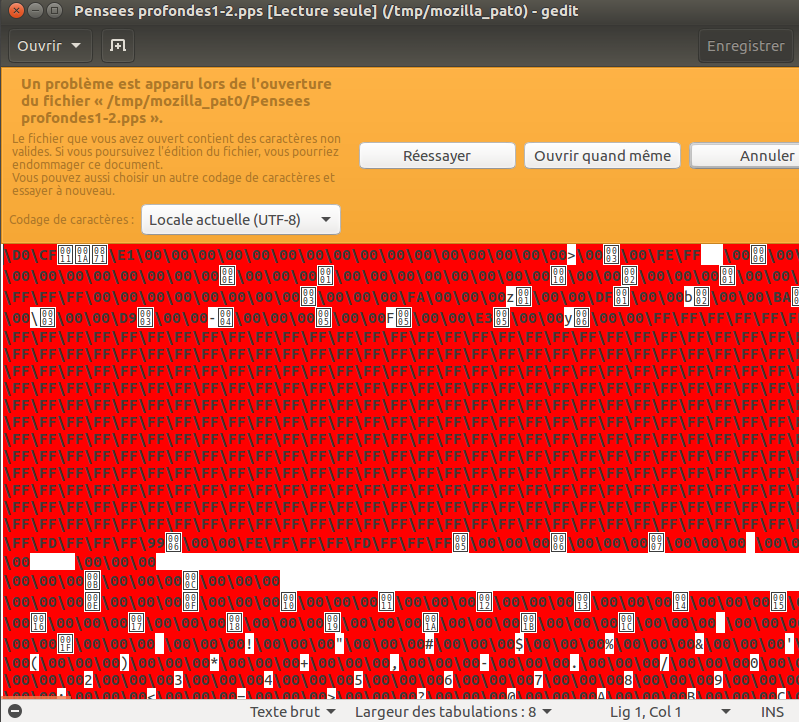Click the Lig 1, Col 1 indicator
The width and height of the screenshot is (799, 722).
click(x=646, y=712)
